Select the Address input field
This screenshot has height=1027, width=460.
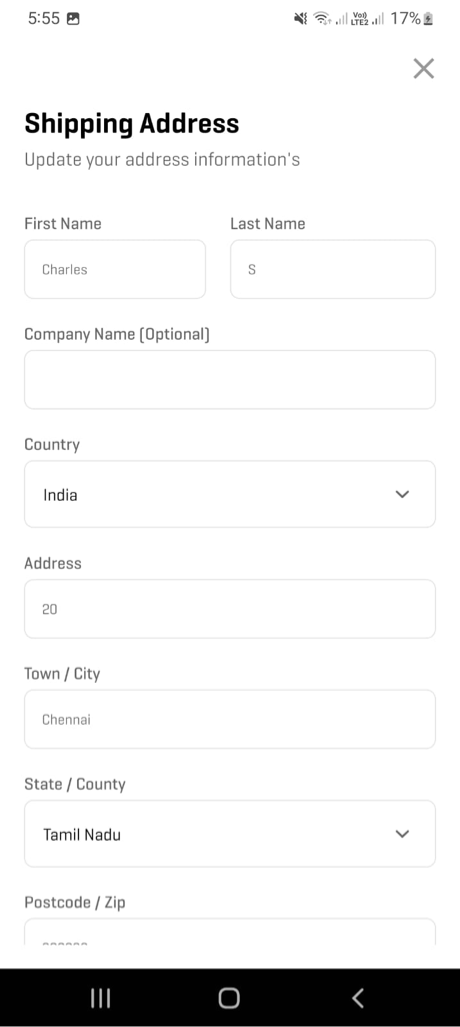click(x=230, y=609)
